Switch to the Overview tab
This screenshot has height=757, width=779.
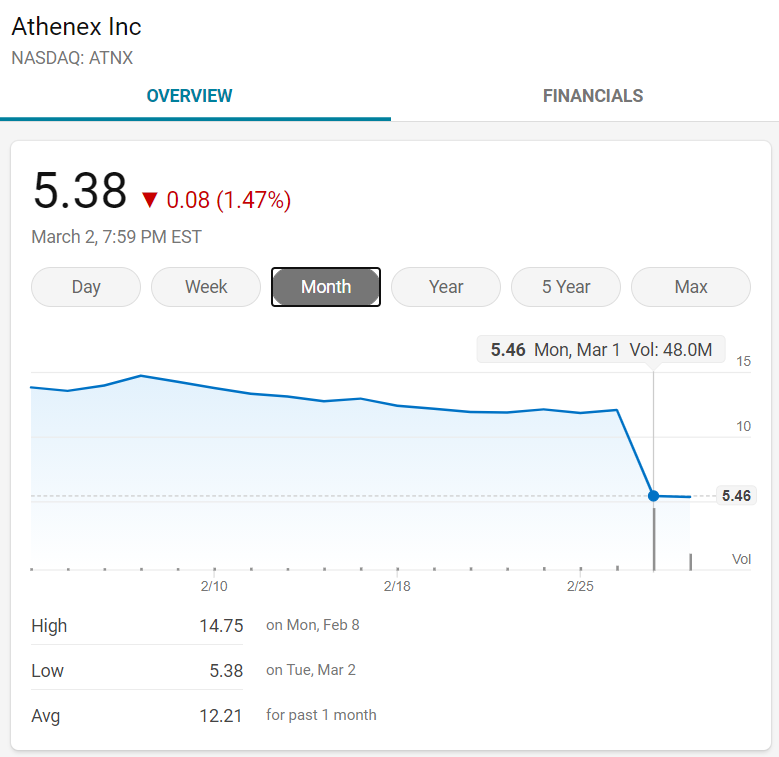(189, 96)
